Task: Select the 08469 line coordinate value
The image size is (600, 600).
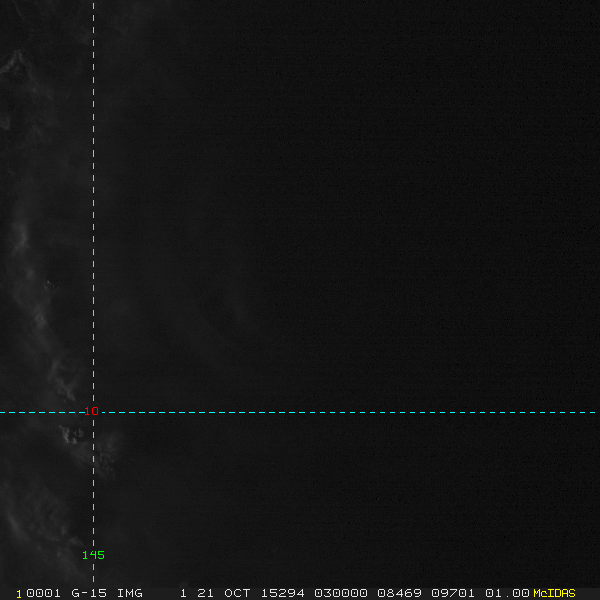Action: [399, 593]
